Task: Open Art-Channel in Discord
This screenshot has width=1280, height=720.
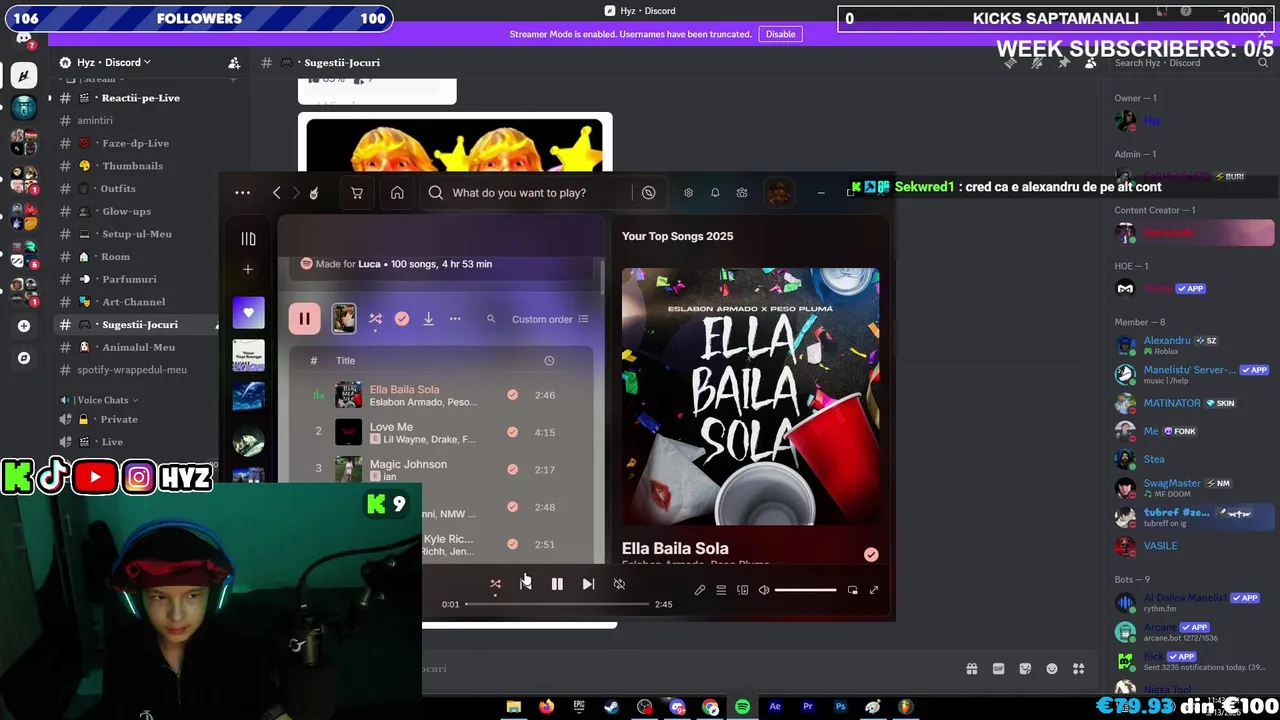Action: point(133,302)
